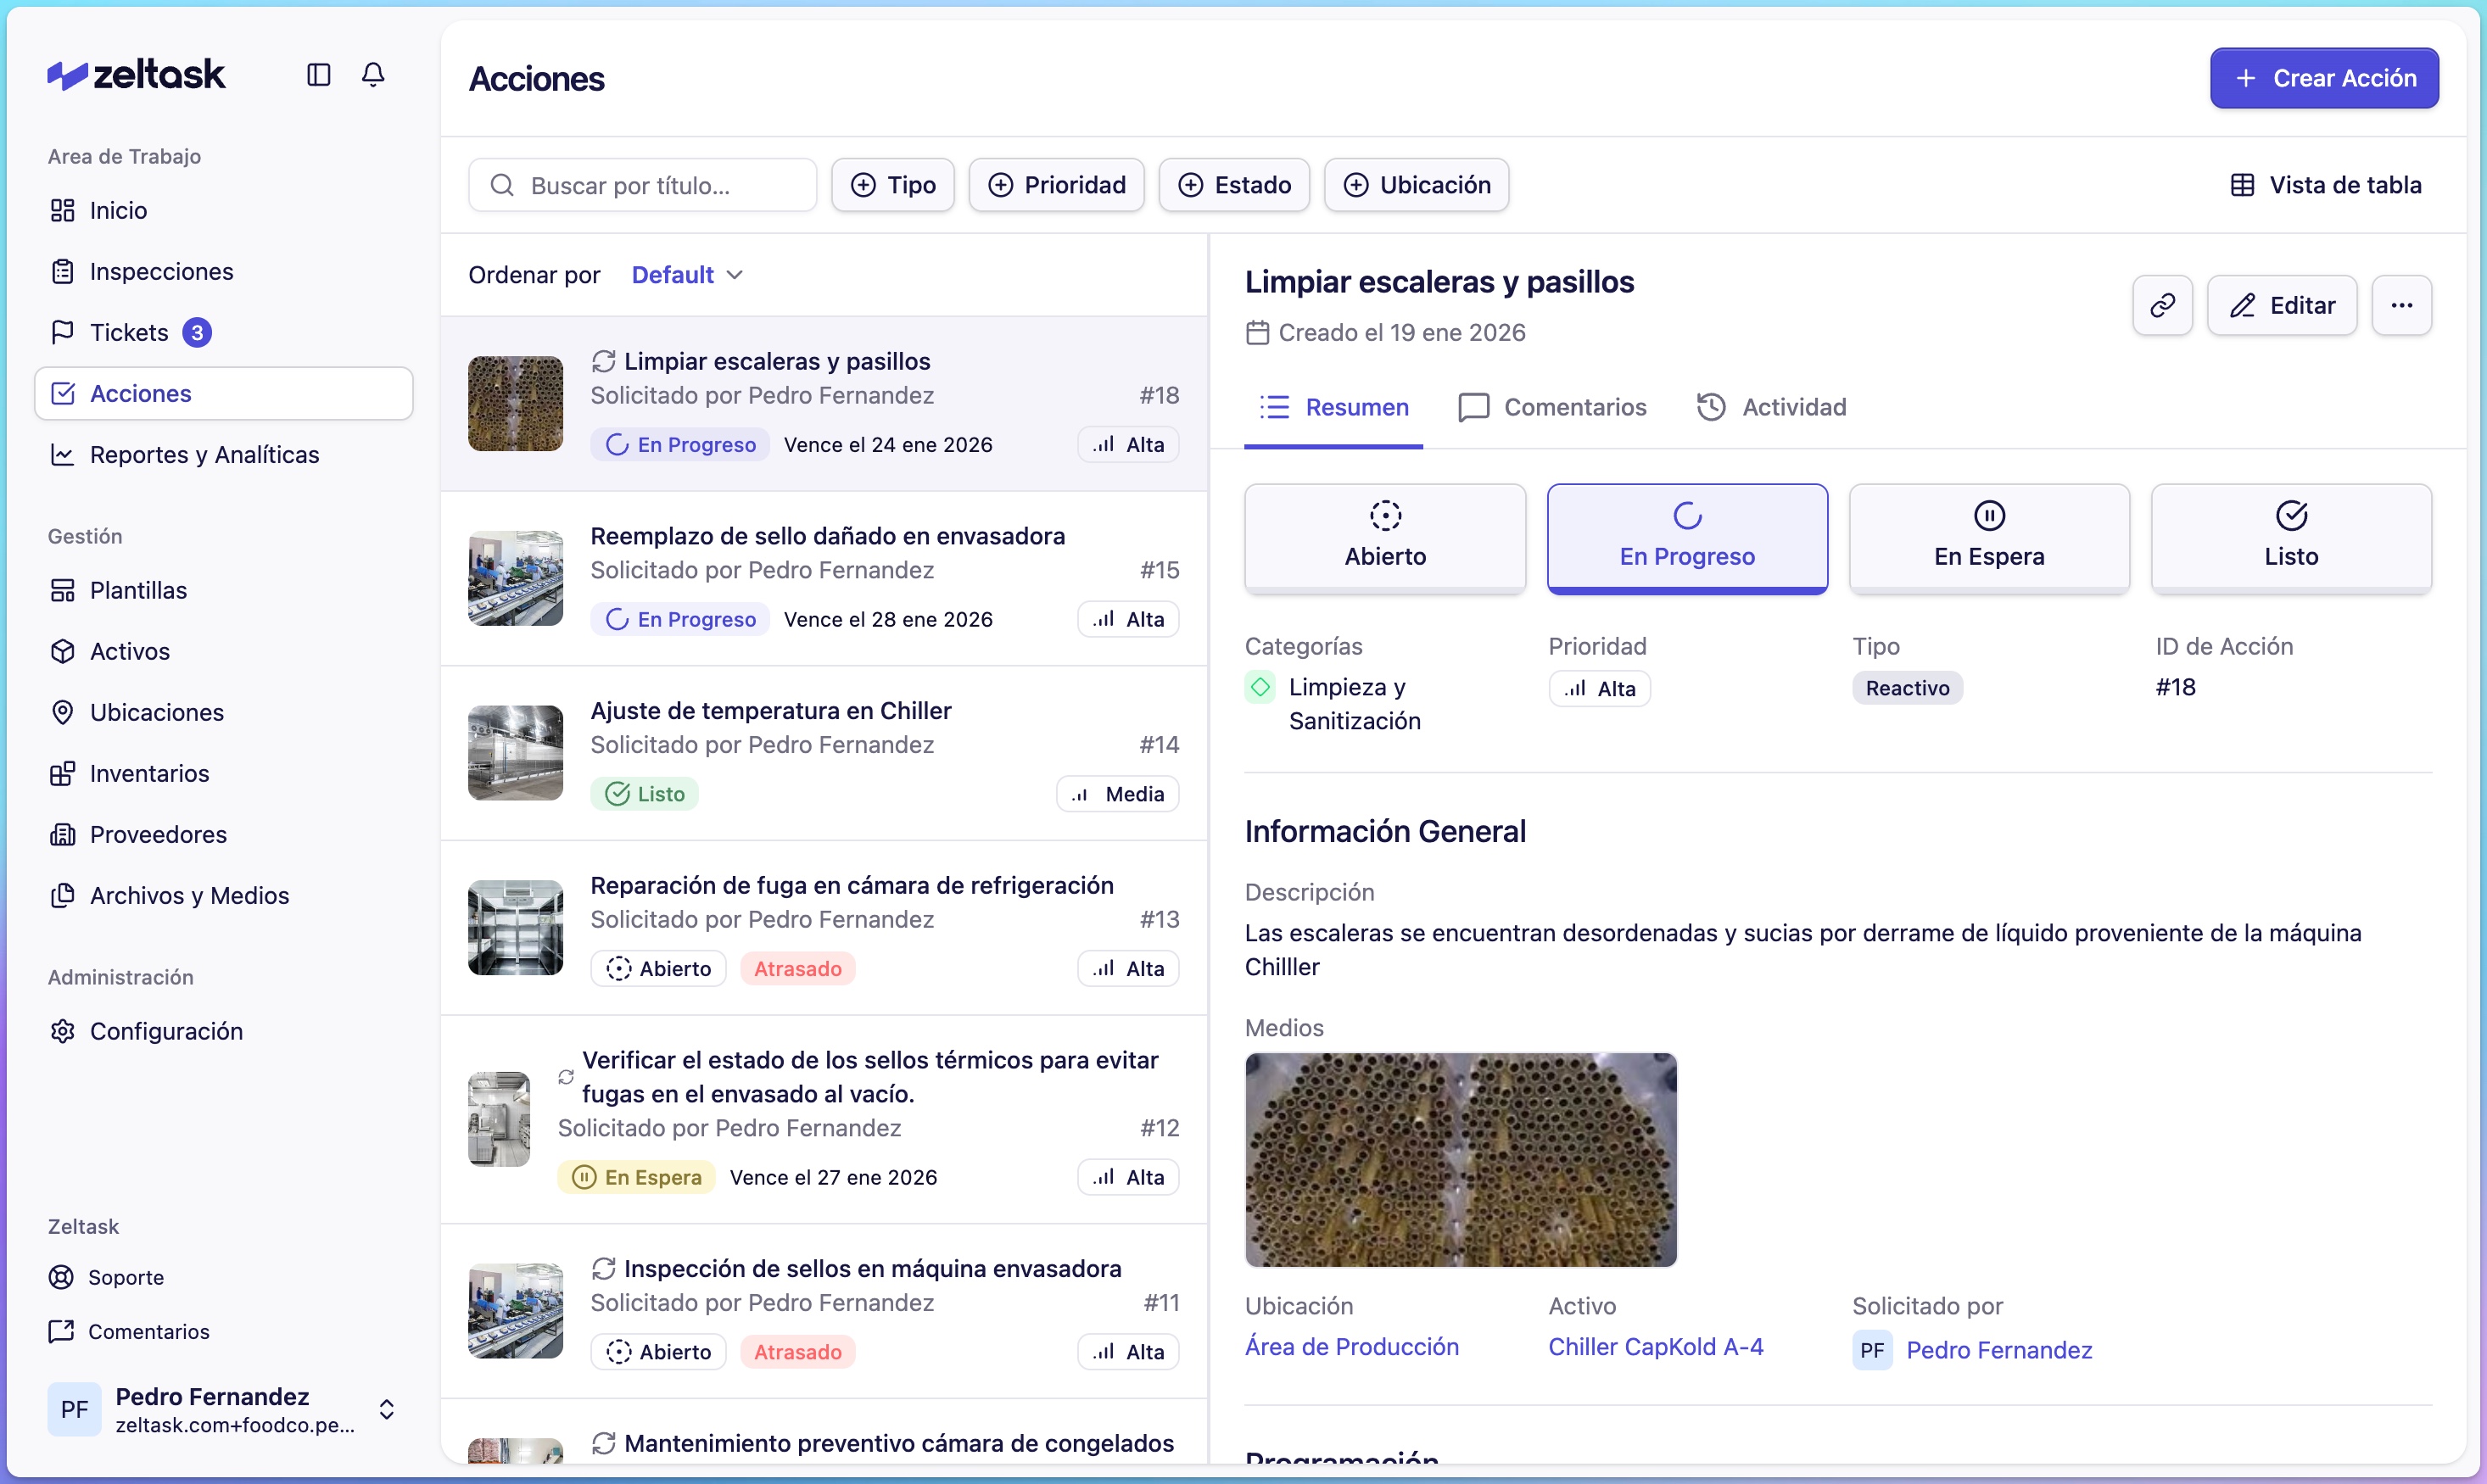Open the Ordenar por Default dropdown

coord(686,274)
